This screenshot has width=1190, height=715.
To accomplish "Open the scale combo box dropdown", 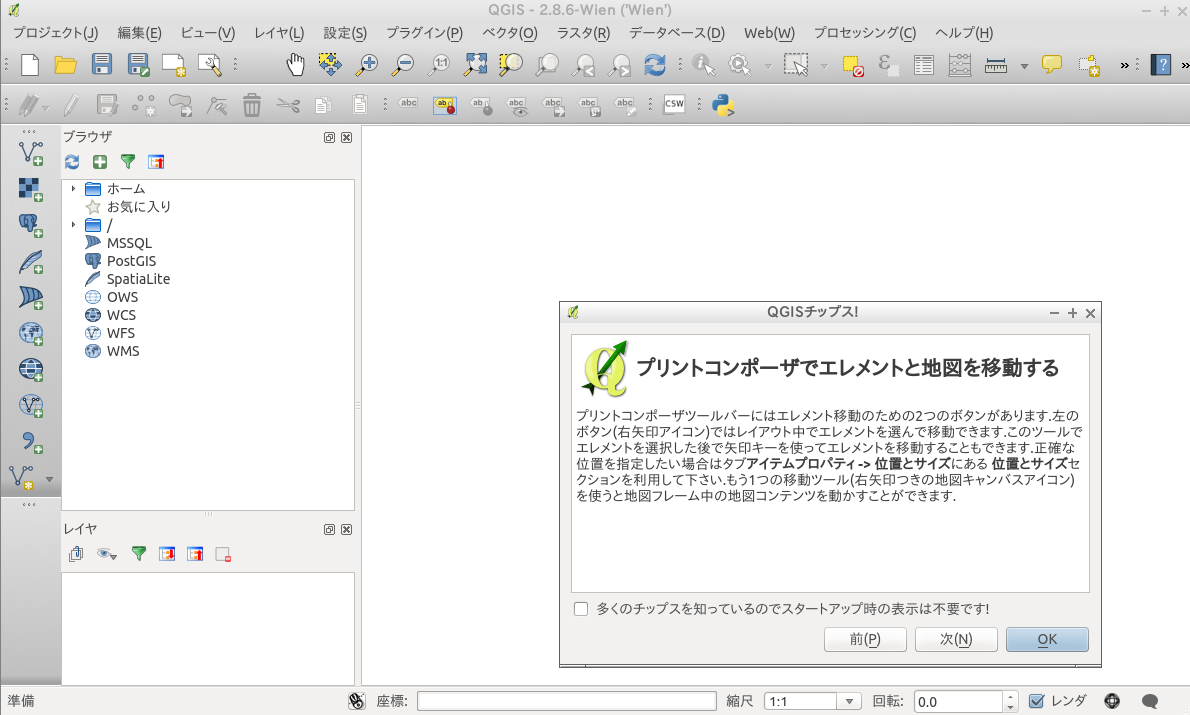I will (x=849, y=701).
